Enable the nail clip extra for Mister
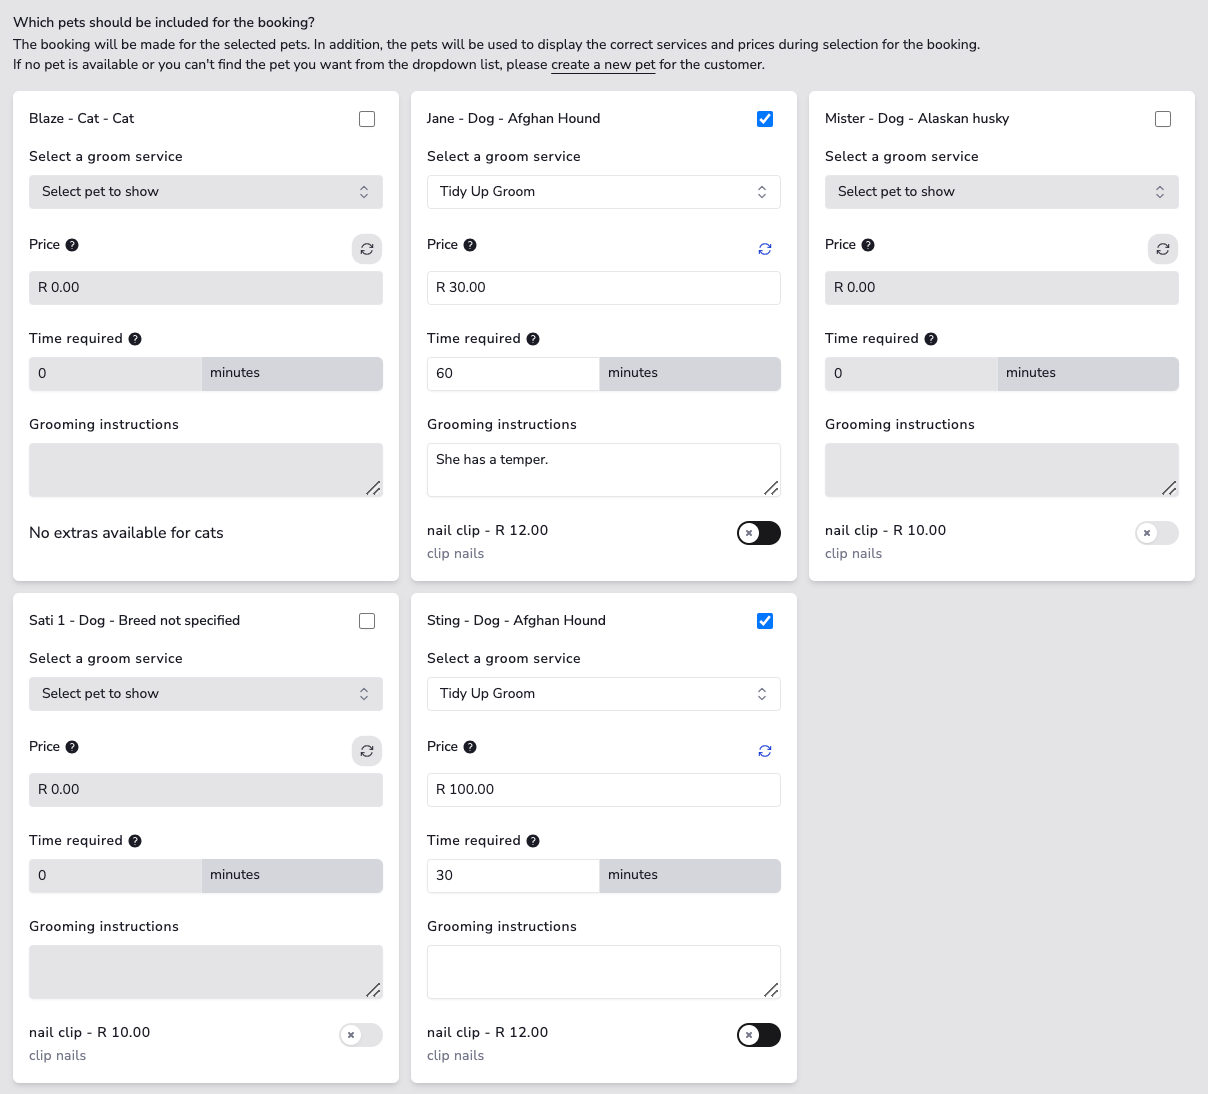This screenshot has width=1208, height=1094. 1156,533
